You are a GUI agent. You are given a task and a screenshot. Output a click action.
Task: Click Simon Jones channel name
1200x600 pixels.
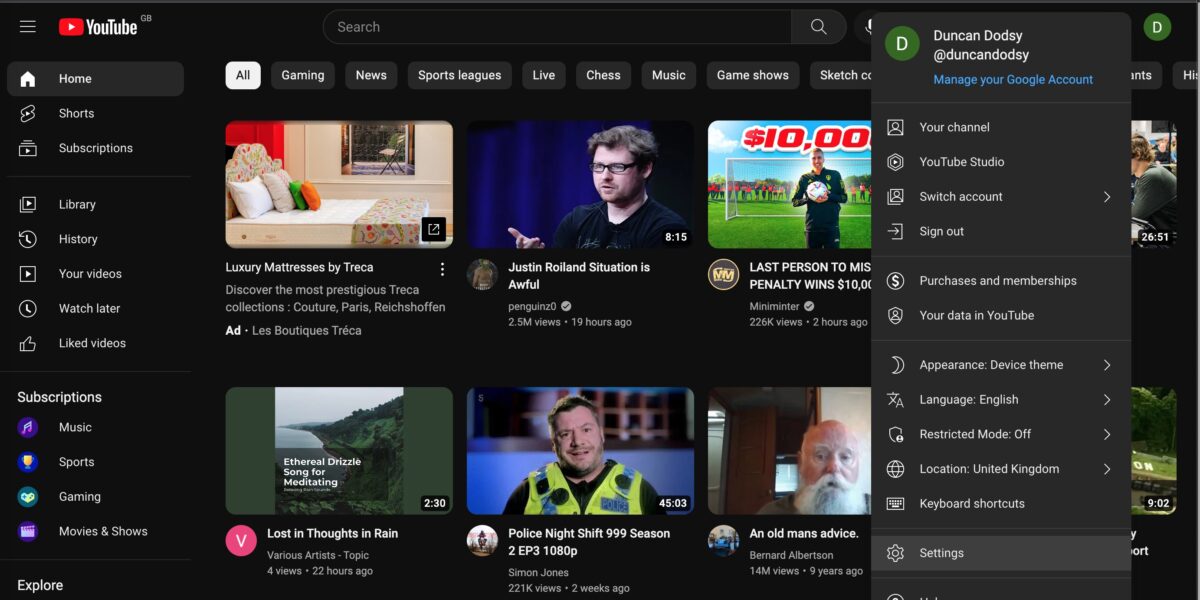tap(538, 573)
